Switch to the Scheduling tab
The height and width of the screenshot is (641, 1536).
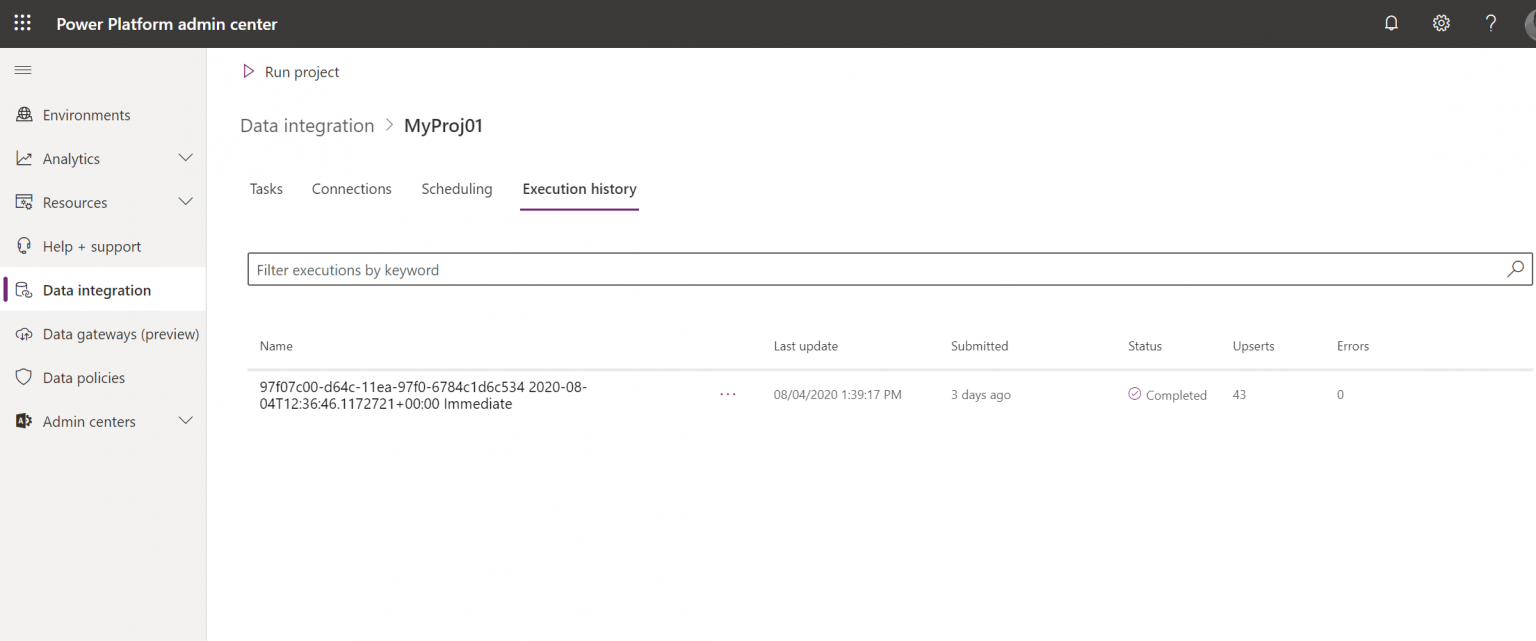click(456, 188)
